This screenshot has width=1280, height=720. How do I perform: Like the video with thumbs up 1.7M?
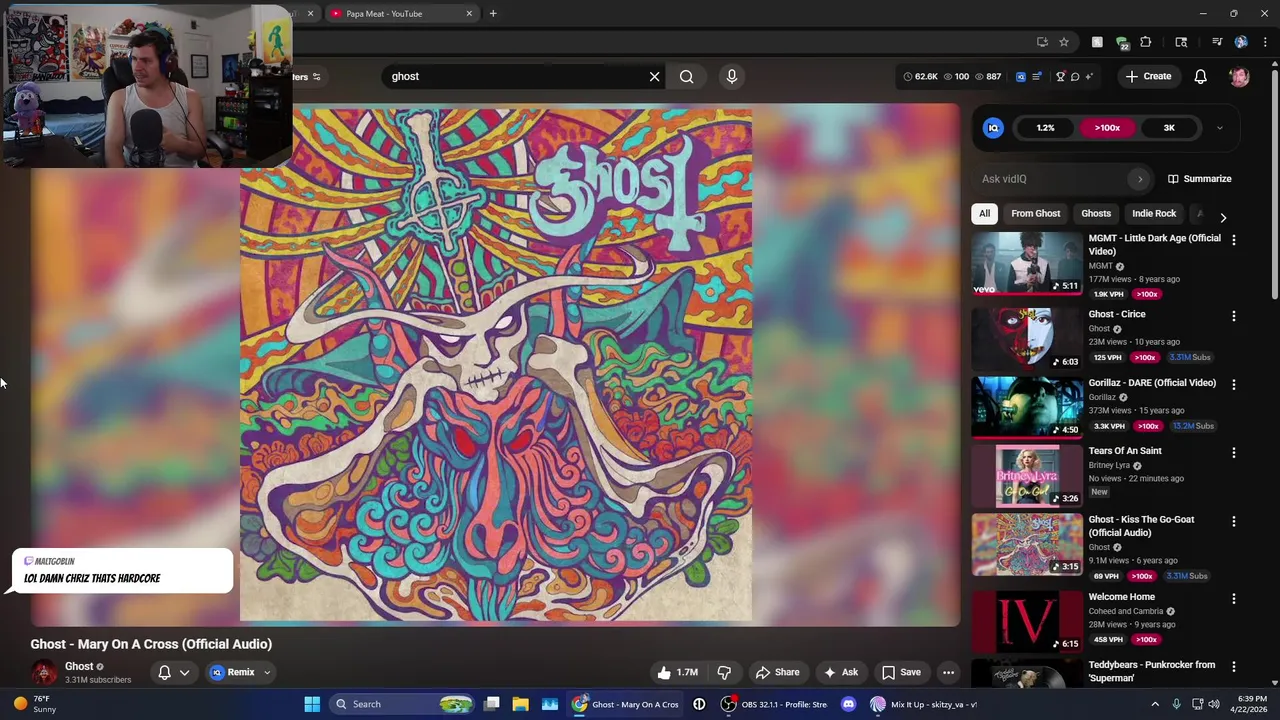(x=678, y=672)
